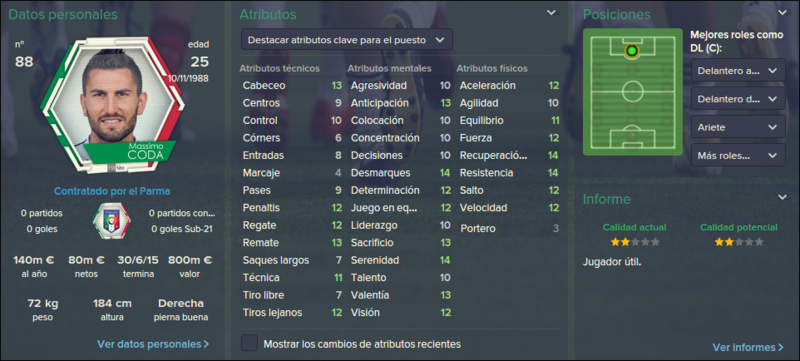
Task: Collapse the Informe panel chevron
Action: [782, 197]
